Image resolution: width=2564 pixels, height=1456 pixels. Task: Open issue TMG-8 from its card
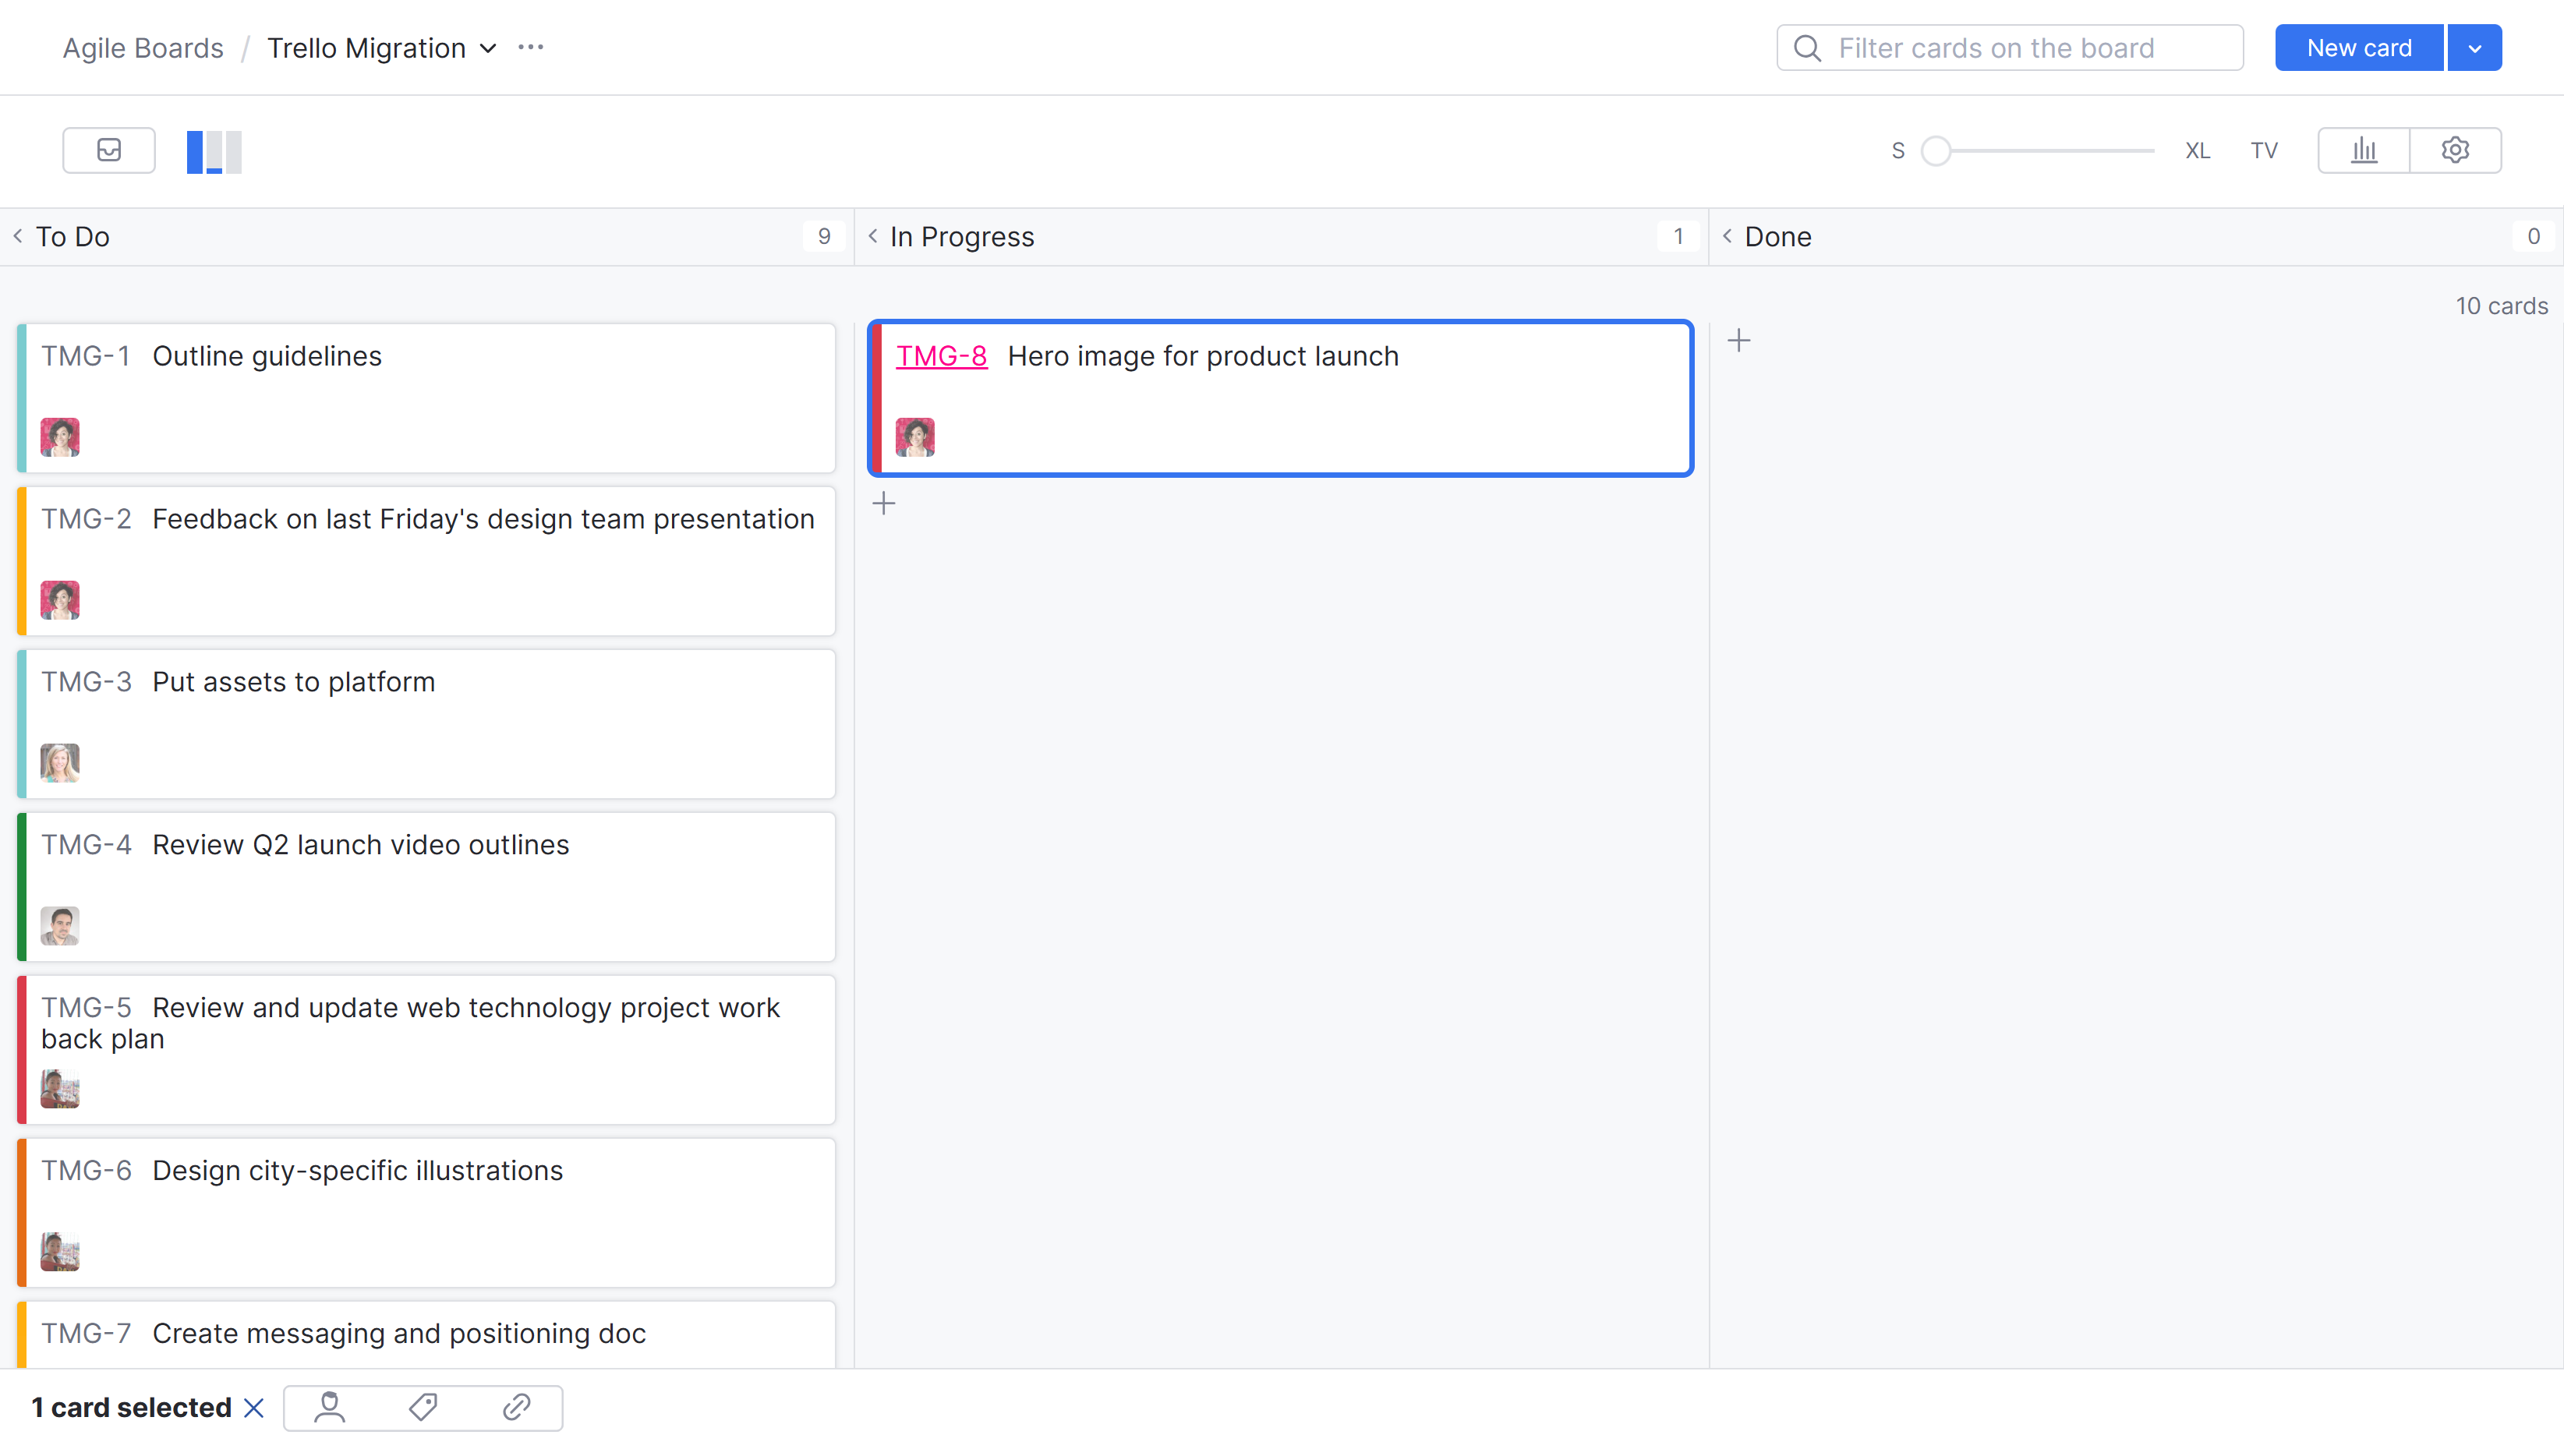pyautogui.click(x=941, y=355)
